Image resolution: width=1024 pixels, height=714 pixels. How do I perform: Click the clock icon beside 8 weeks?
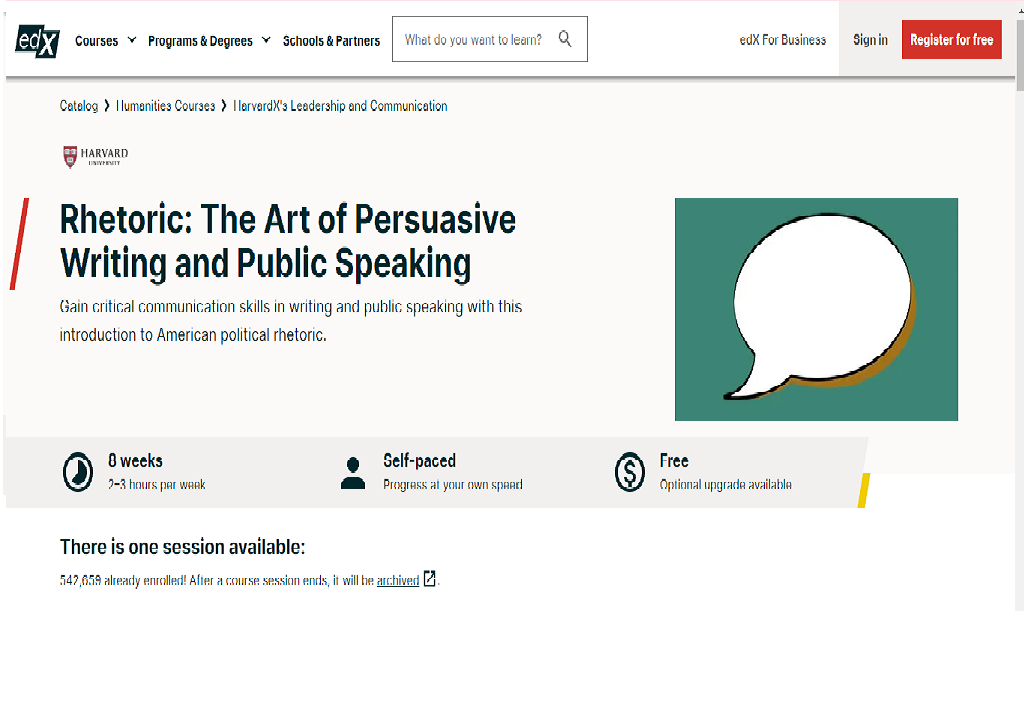(78, 472)
